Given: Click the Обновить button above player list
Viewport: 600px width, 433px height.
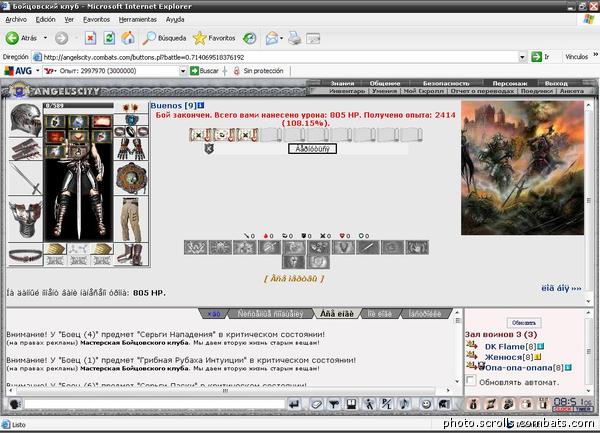Looking at the screenshot, I should click(523, 323).
